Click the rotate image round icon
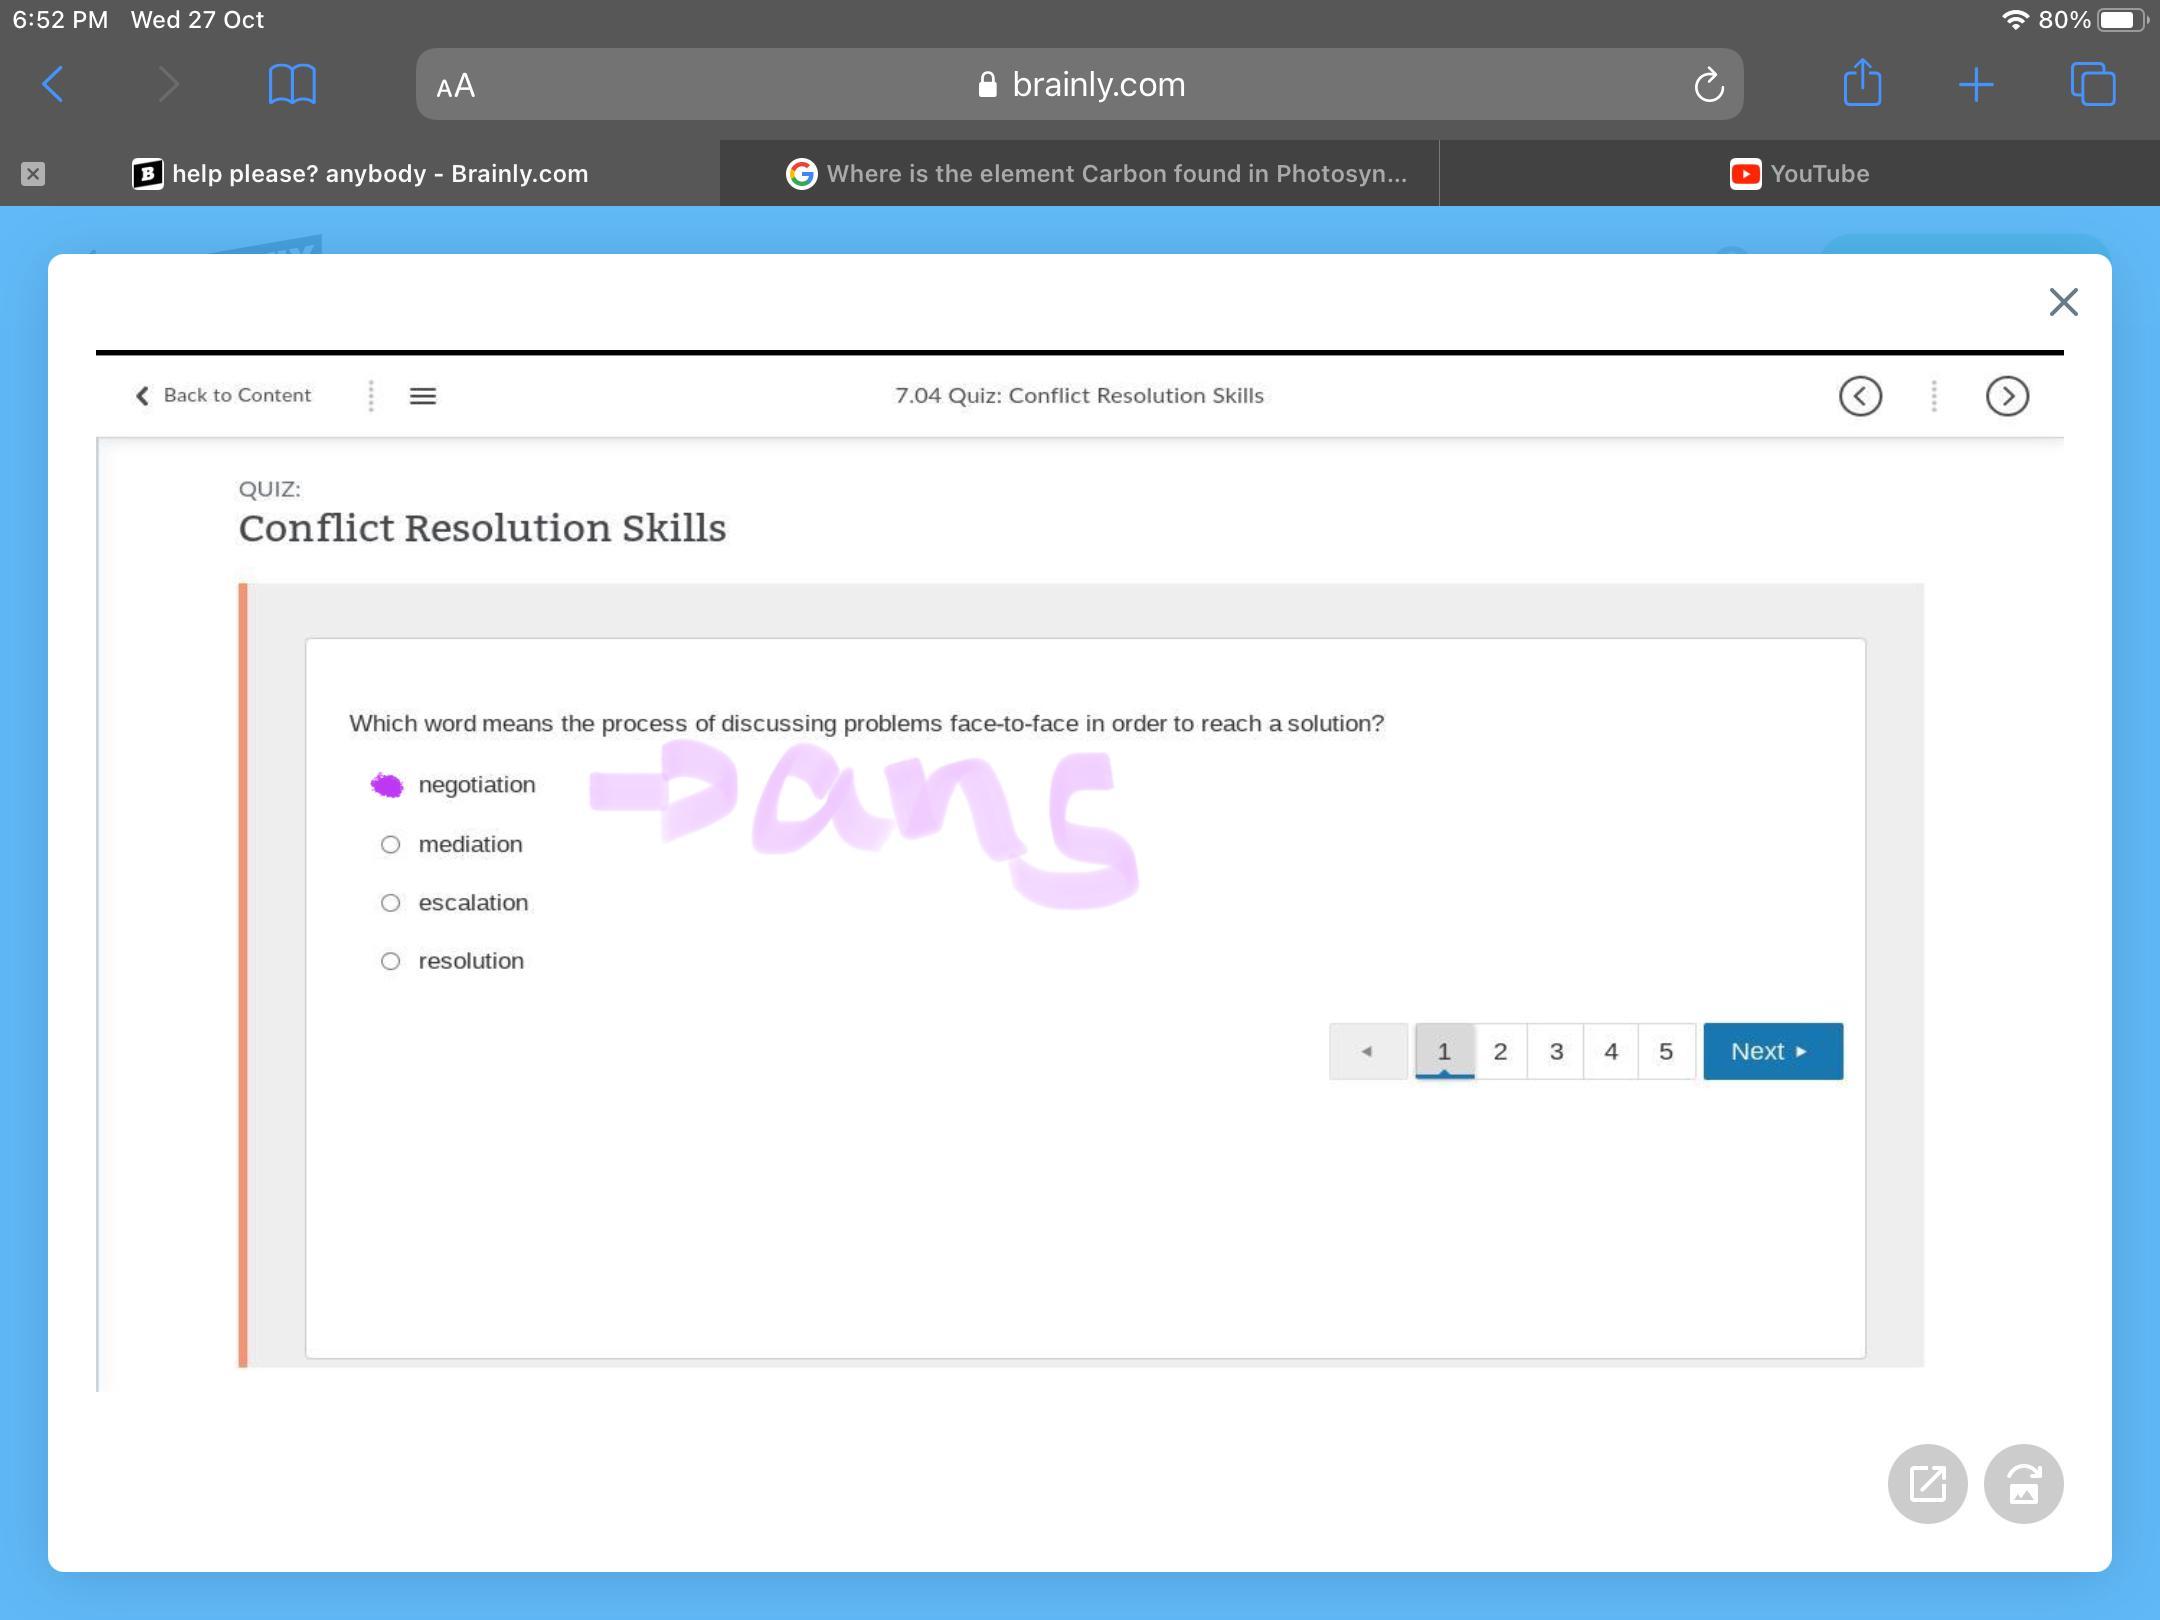The height and width of the screenshot is (1620, 2160). (x=2023, y=1483)
